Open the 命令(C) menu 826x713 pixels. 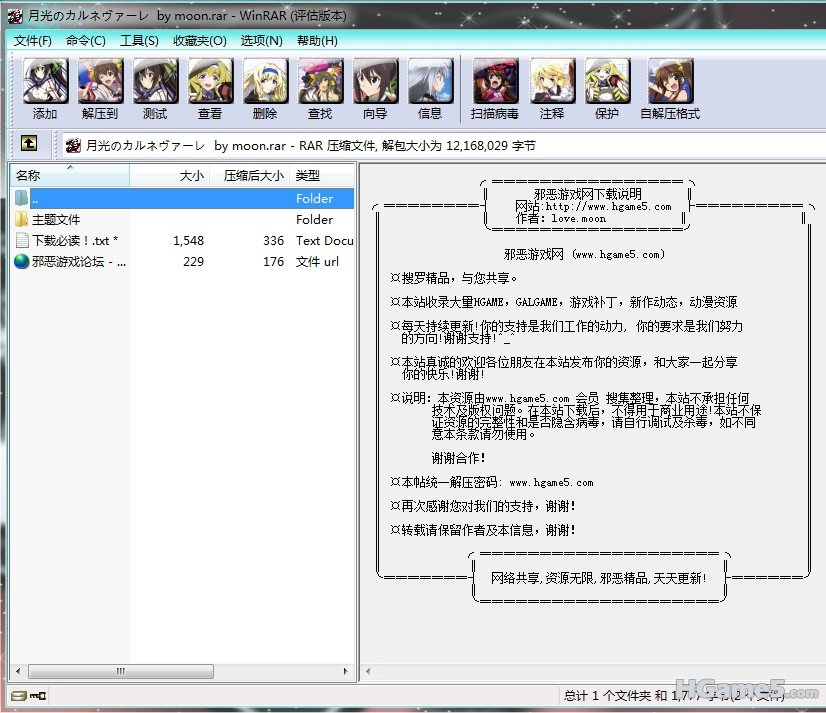tap(86, 41)
